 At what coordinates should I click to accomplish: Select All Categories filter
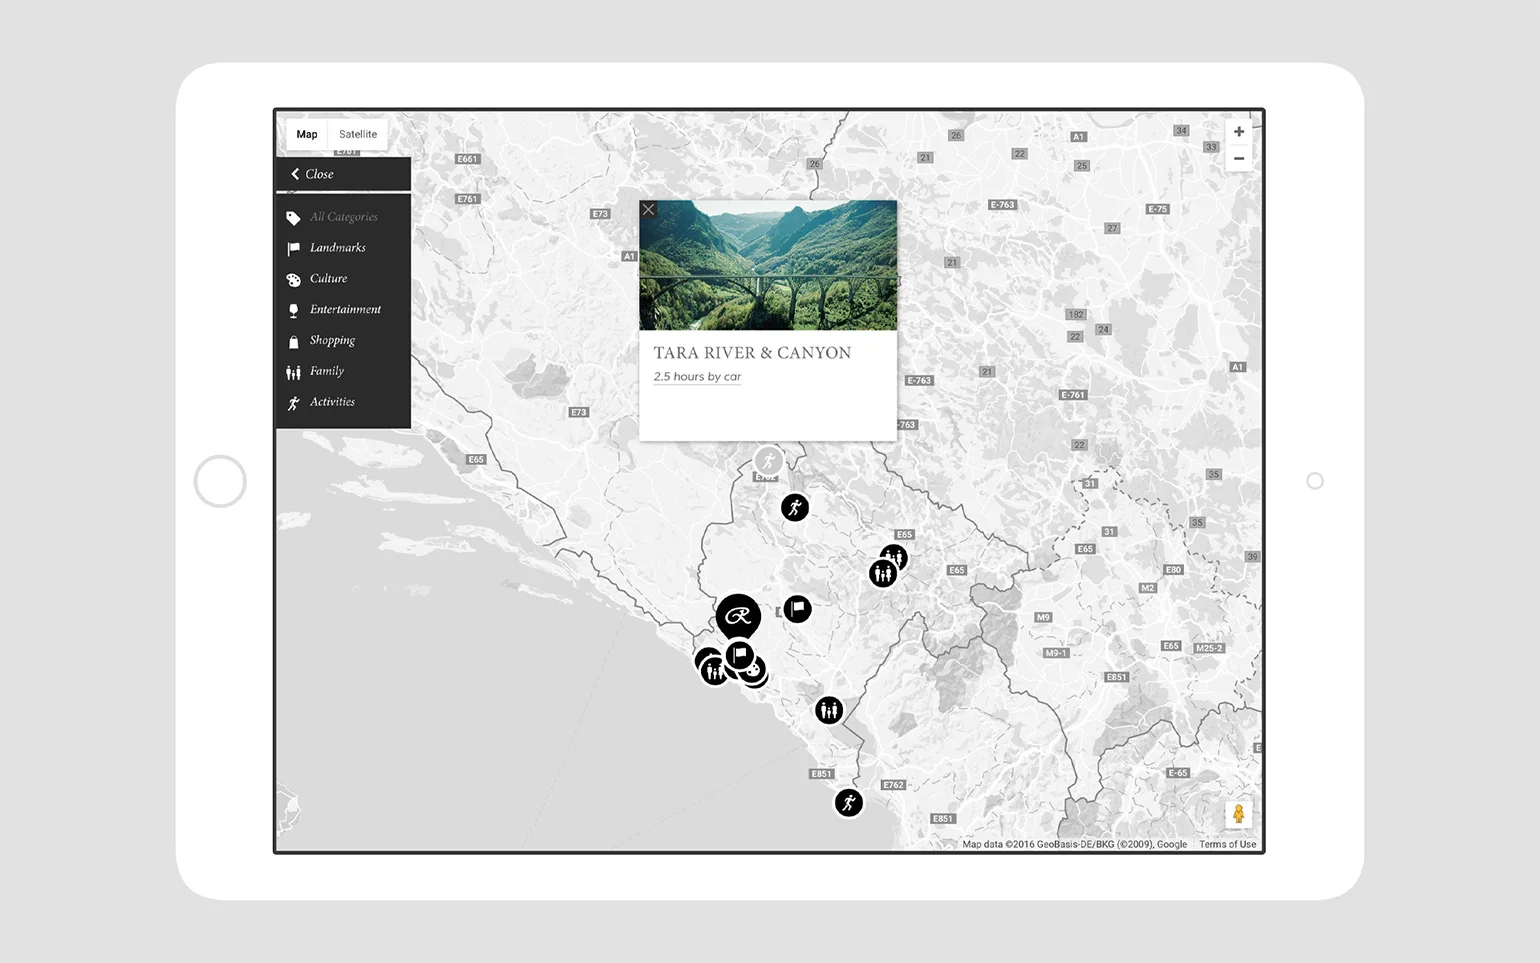click(343, 217)
